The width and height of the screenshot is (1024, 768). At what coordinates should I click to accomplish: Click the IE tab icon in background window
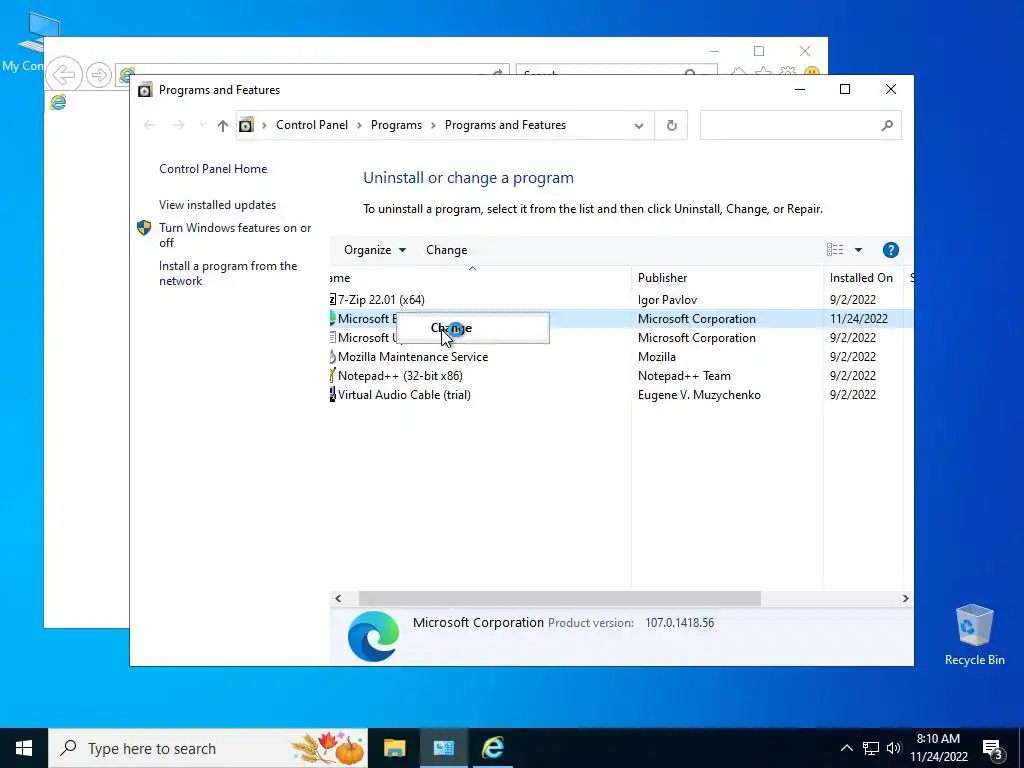(x=58, y=102)
